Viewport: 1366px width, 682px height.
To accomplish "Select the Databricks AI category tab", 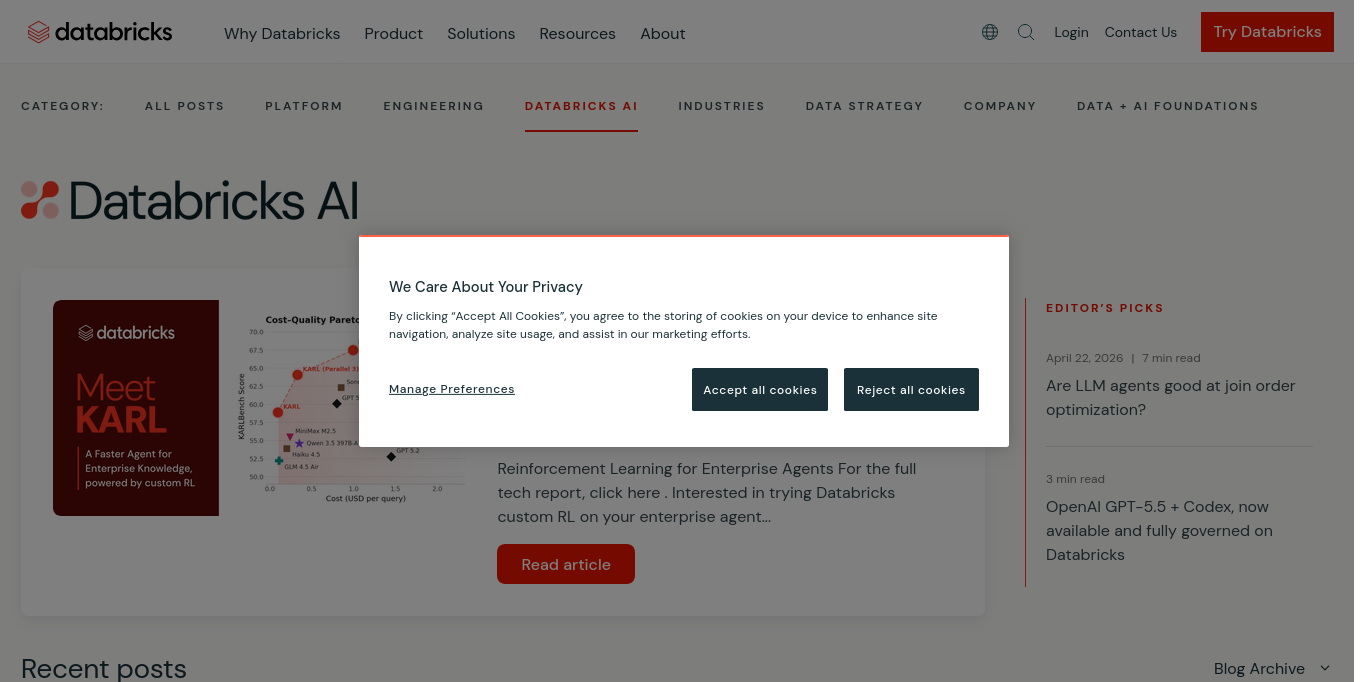I will [x=581, y=106].
